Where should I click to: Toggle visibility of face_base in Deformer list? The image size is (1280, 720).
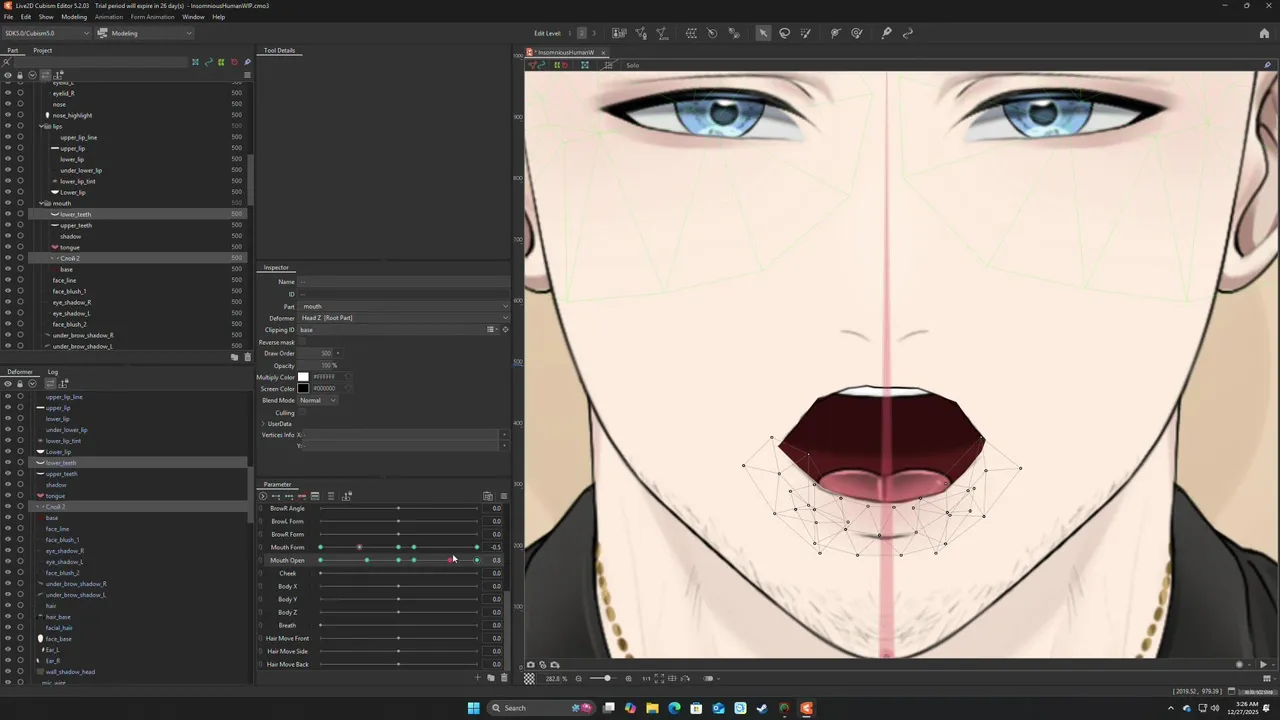click(7, 639)
